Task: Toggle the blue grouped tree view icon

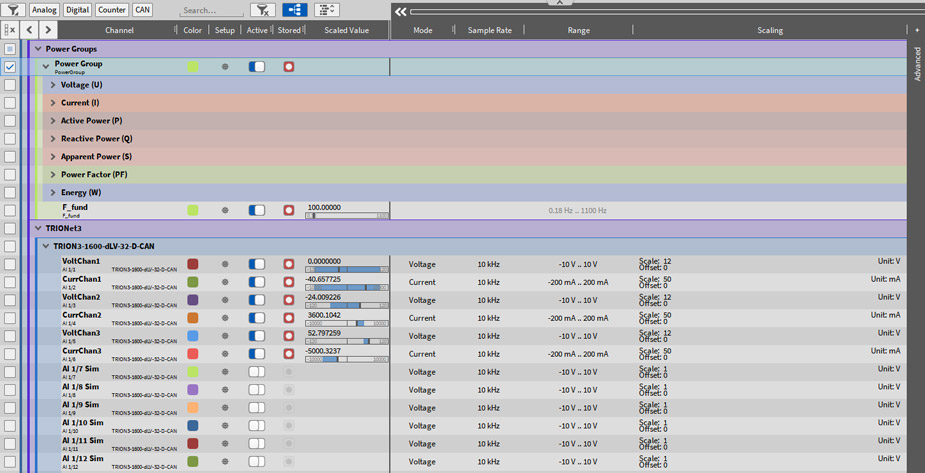Action: click(x=295, y=10)
